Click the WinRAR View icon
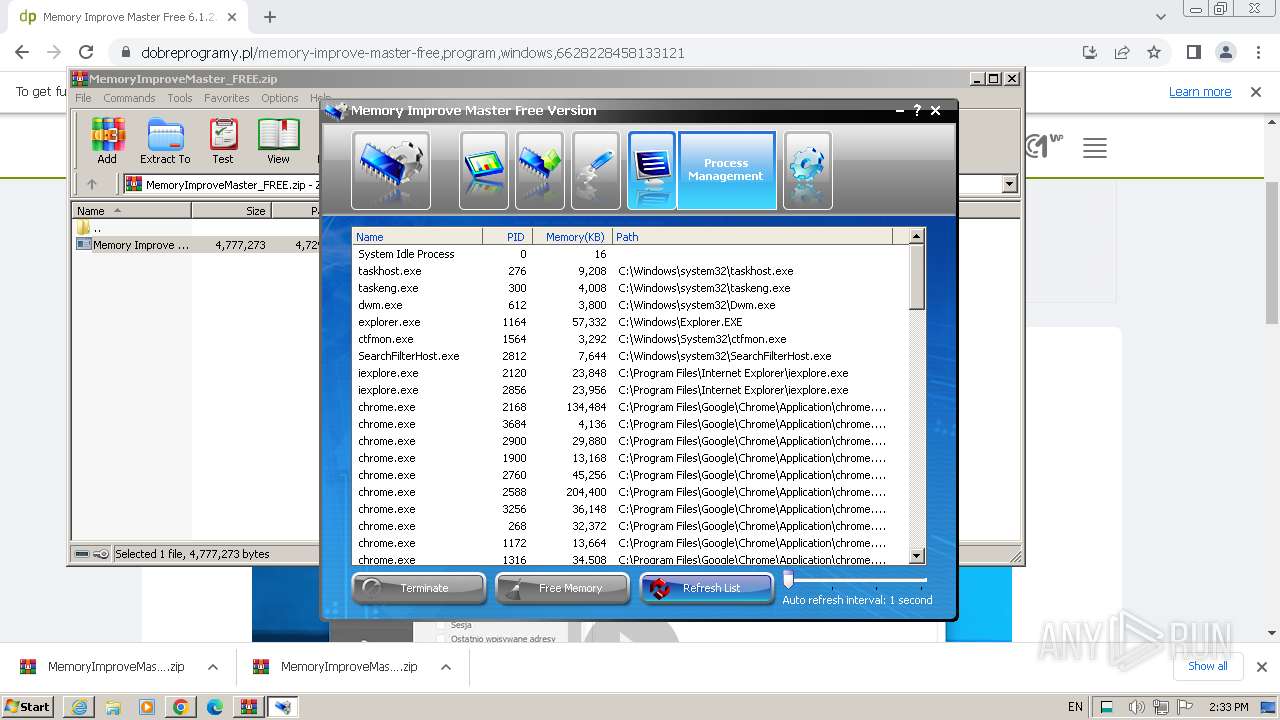This screenshot has height=720, width=1280. click(x=278, y=141)
